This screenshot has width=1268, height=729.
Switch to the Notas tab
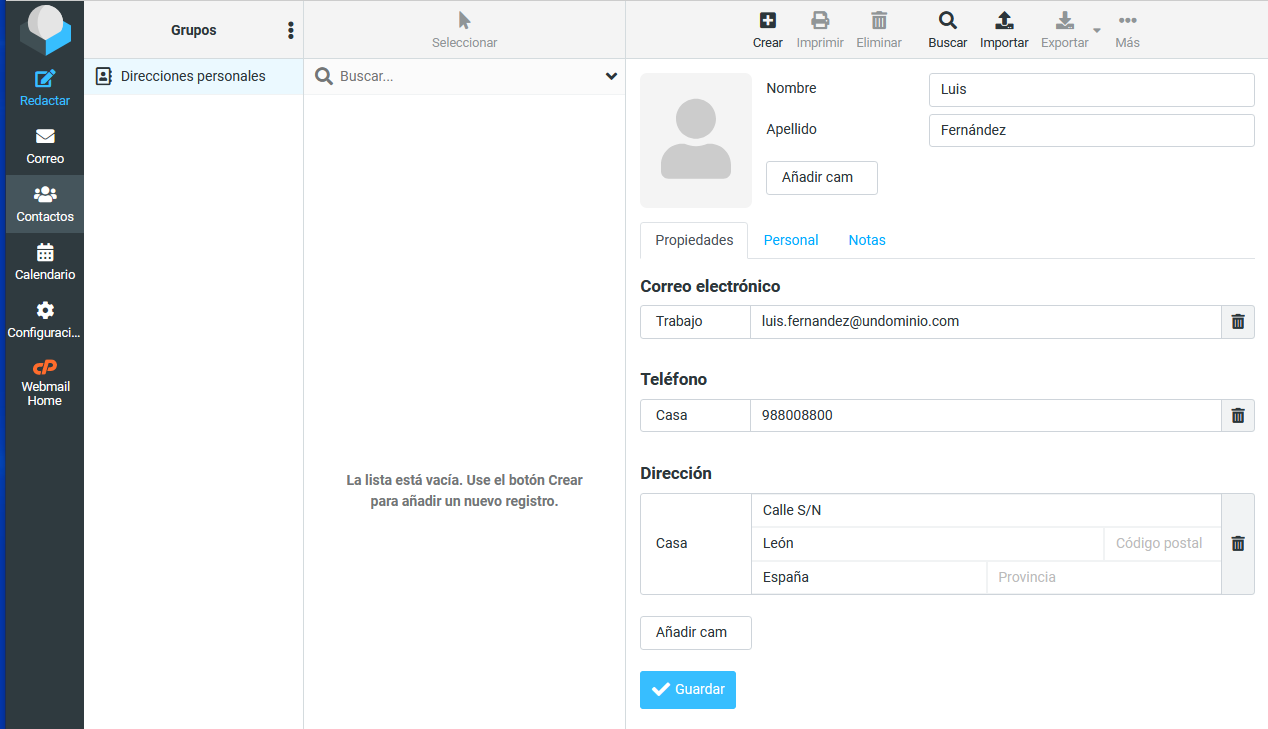866,240
